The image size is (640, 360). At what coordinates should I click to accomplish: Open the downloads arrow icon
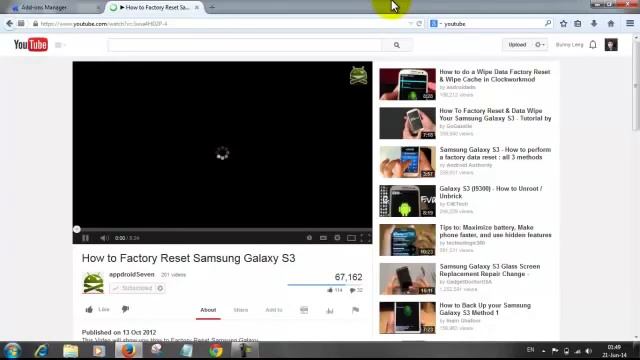pos(594,24)
